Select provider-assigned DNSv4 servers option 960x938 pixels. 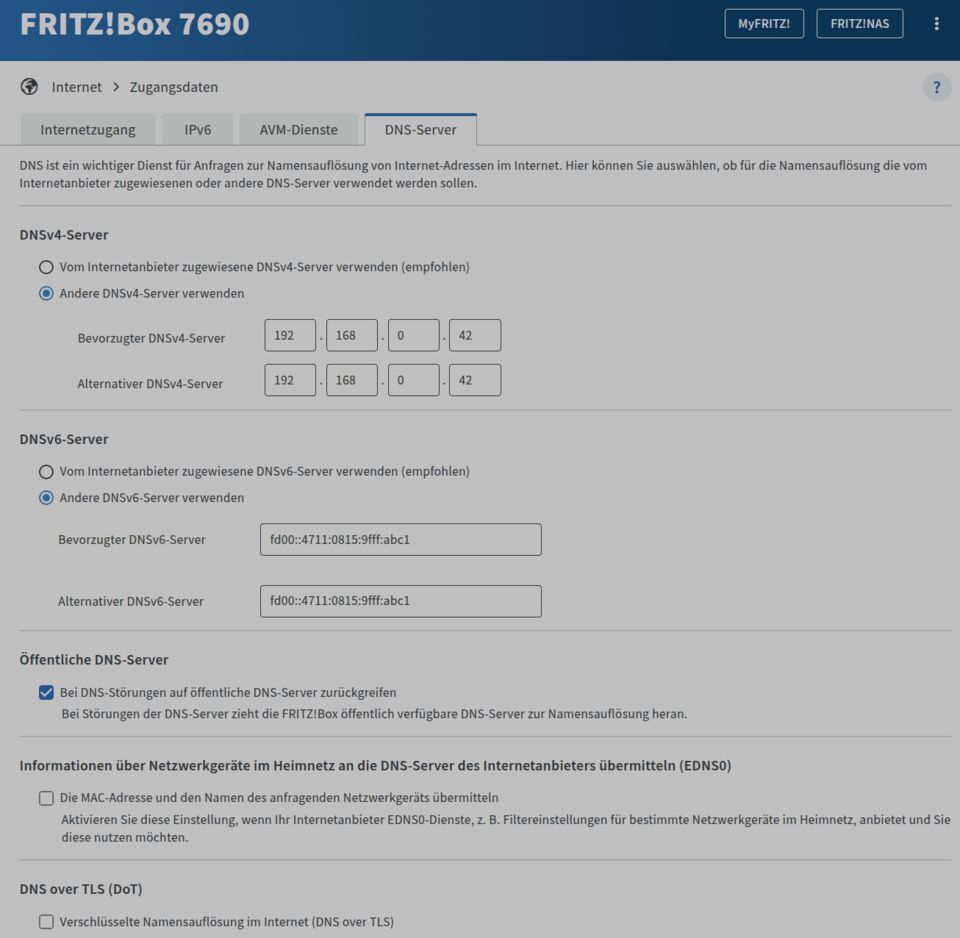[46, 268]
